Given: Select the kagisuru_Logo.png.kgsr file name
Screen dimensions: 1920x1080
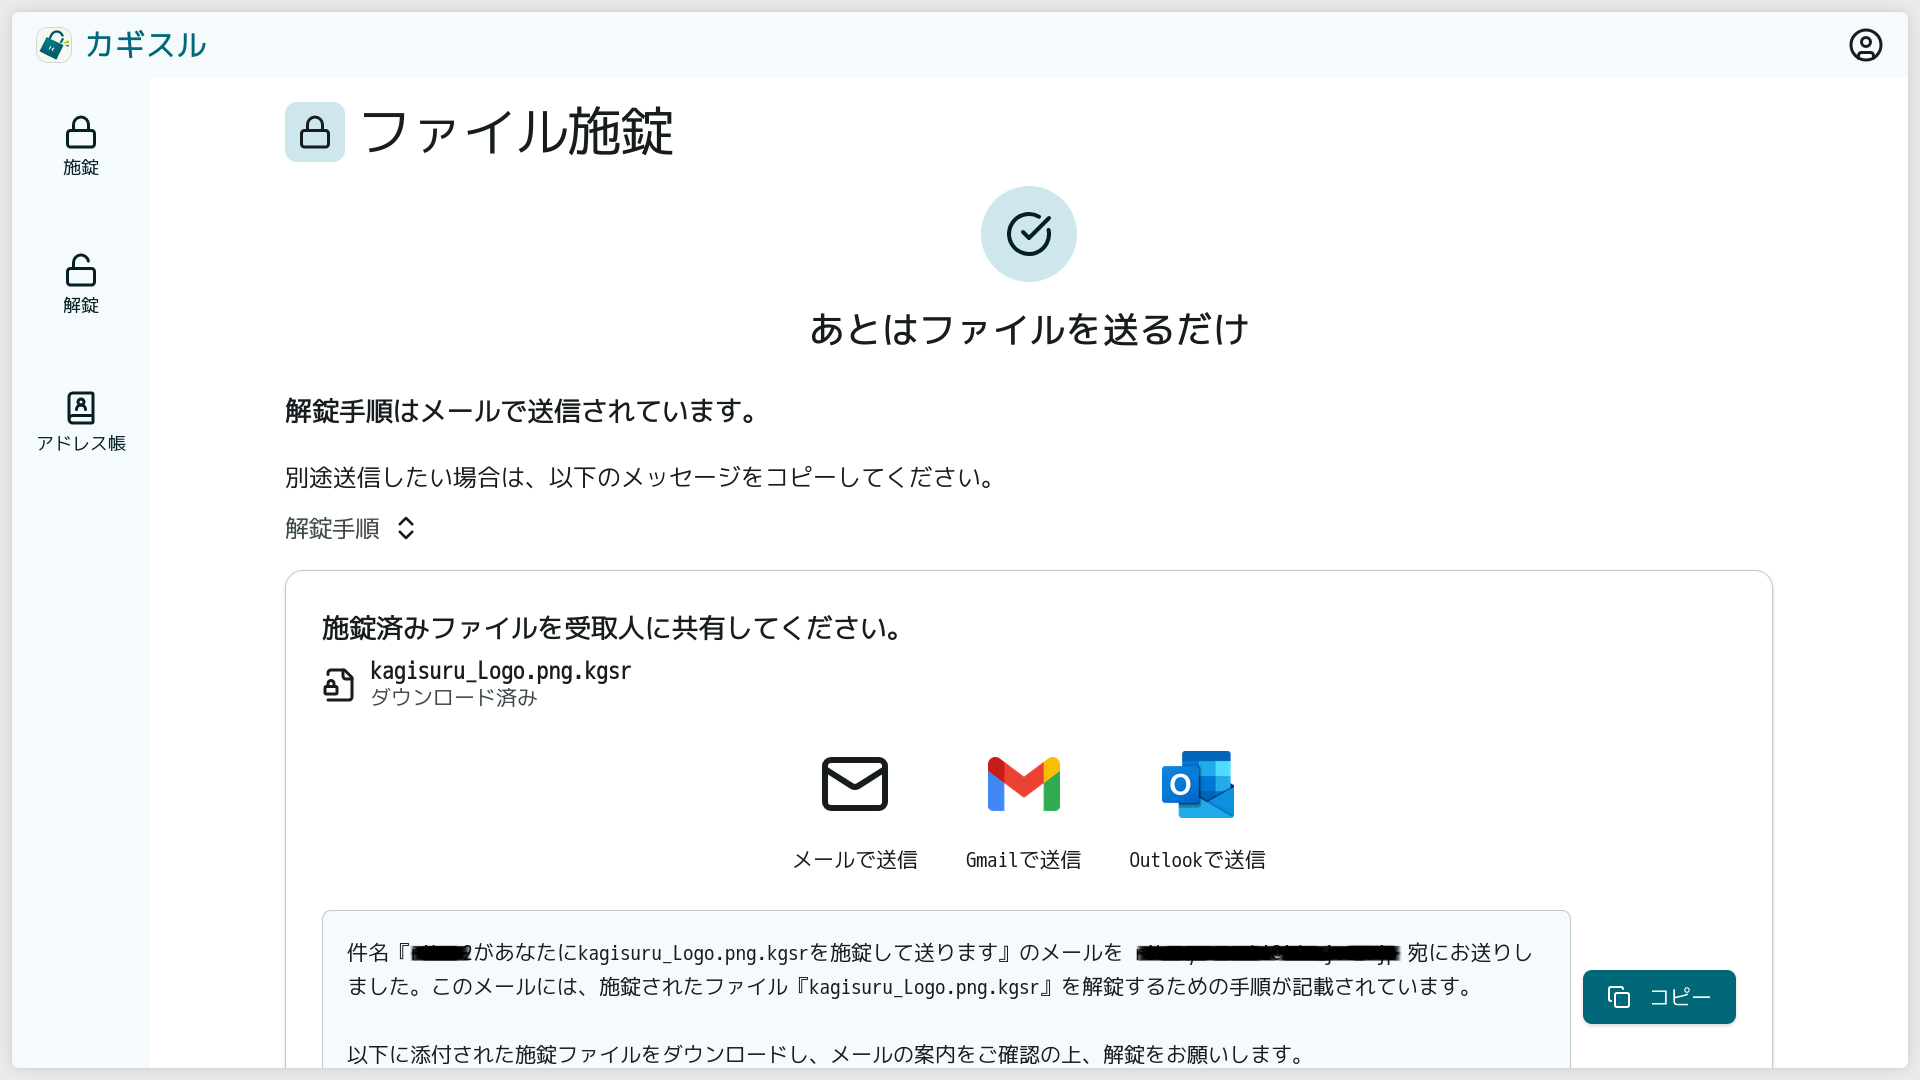Looking at the screenshot, I should click(x=500, y=671).
